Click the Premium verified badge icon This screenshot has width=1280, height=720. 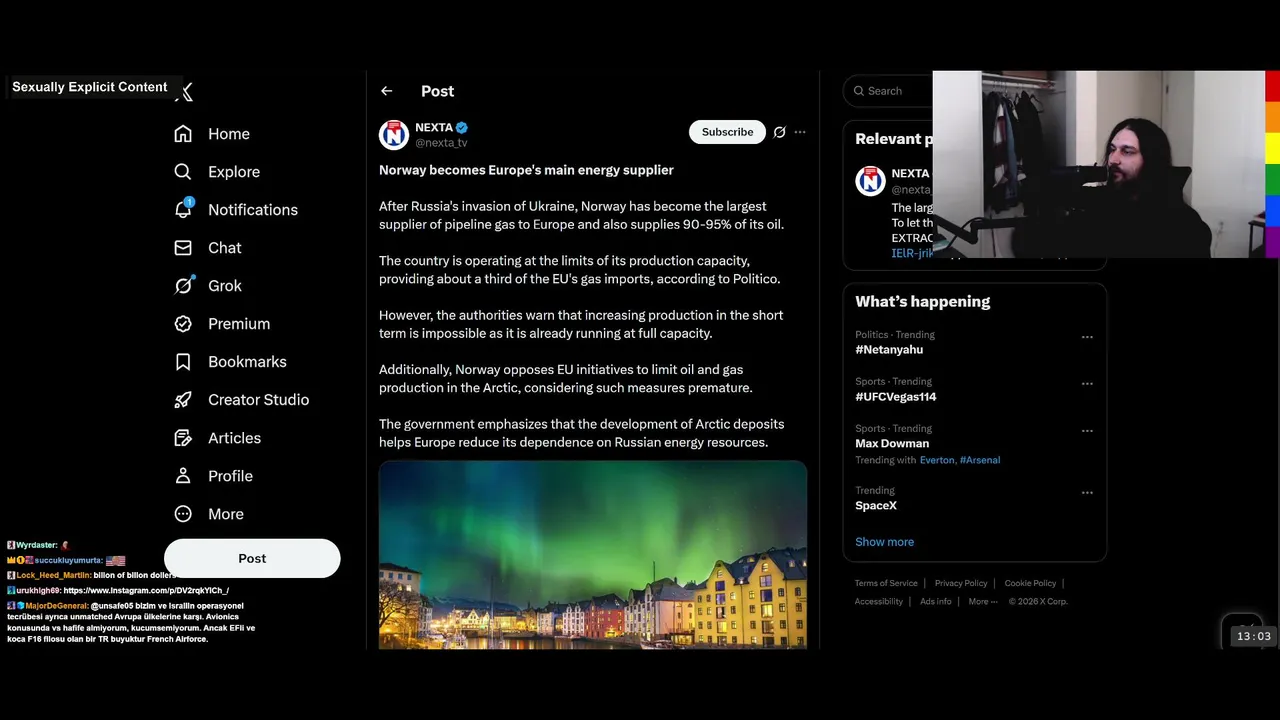183,324
